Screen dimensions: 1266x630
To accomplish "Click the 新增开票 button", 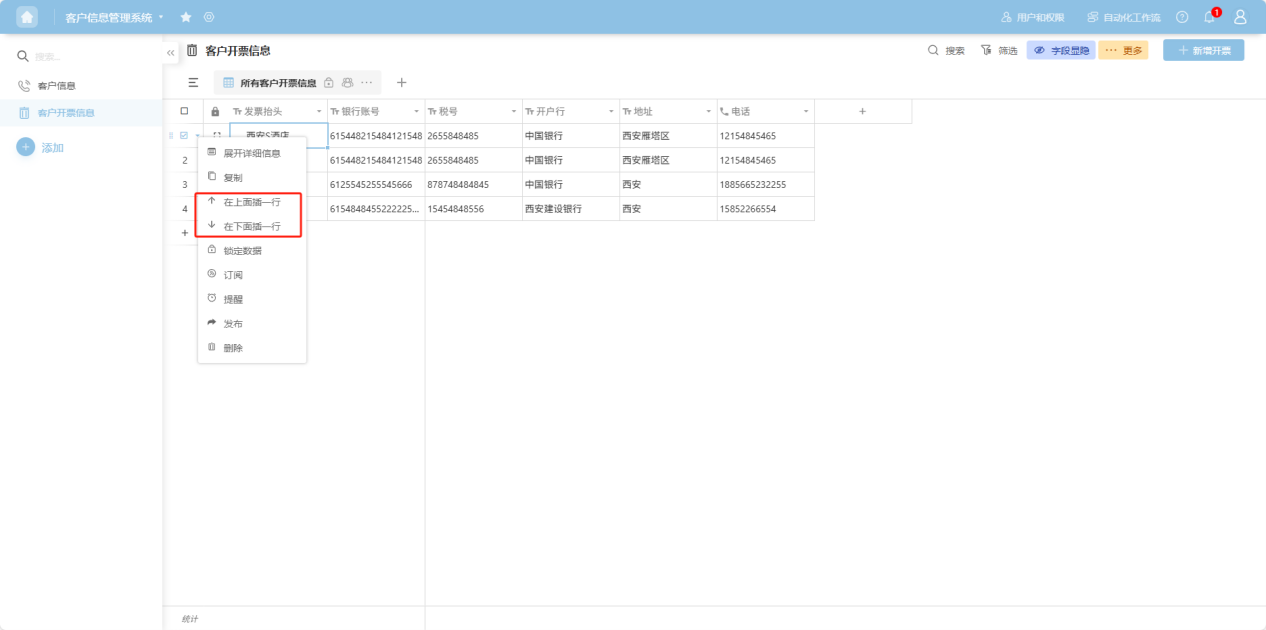I will [x=1203, y=50].
